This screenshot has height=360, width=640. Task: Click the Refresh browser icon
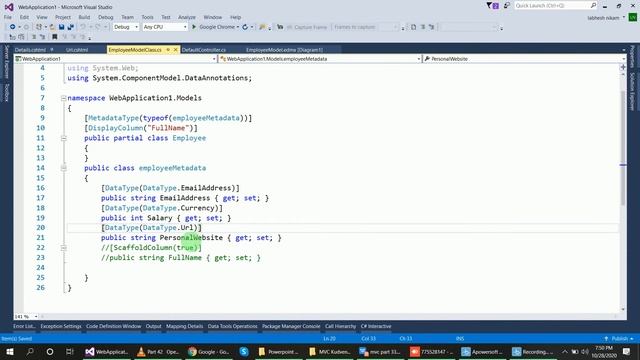[x=245, y=27]
